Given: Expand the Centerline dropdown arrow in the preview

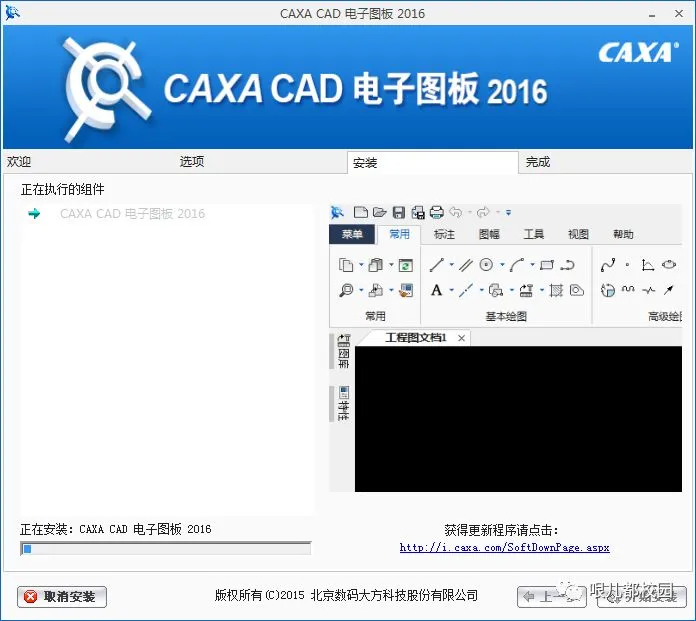Looking at the screenshot, I should tap(482, 290).
